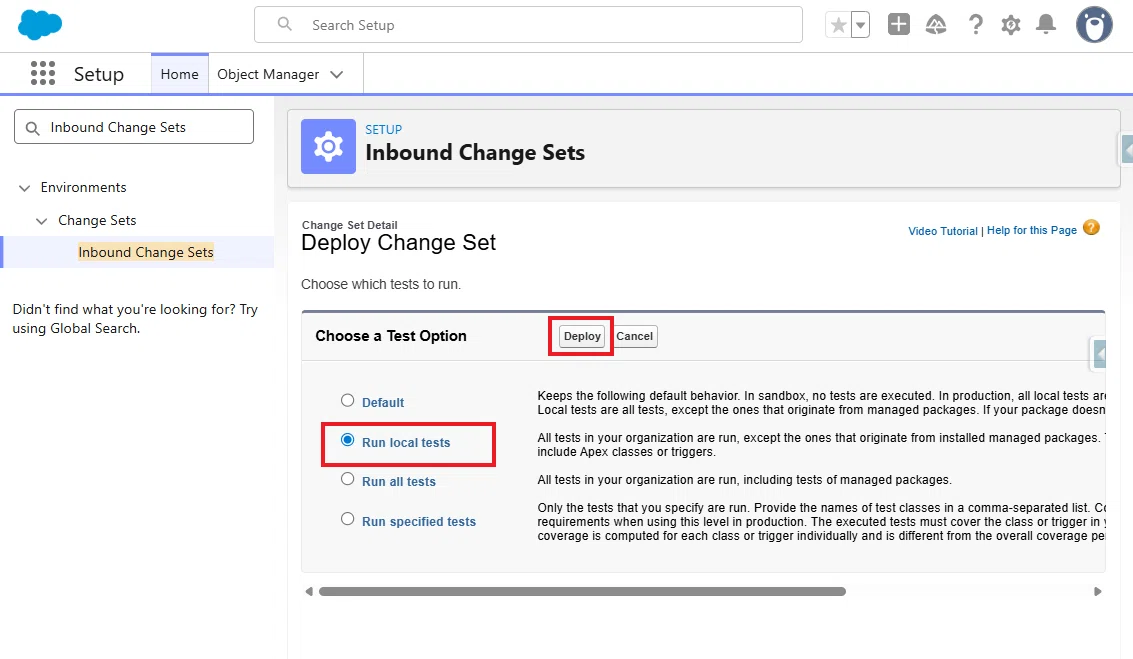Click the scrollbar left arrow
The width and height of the screenshot is (1133, 659).
coord(309,591)
